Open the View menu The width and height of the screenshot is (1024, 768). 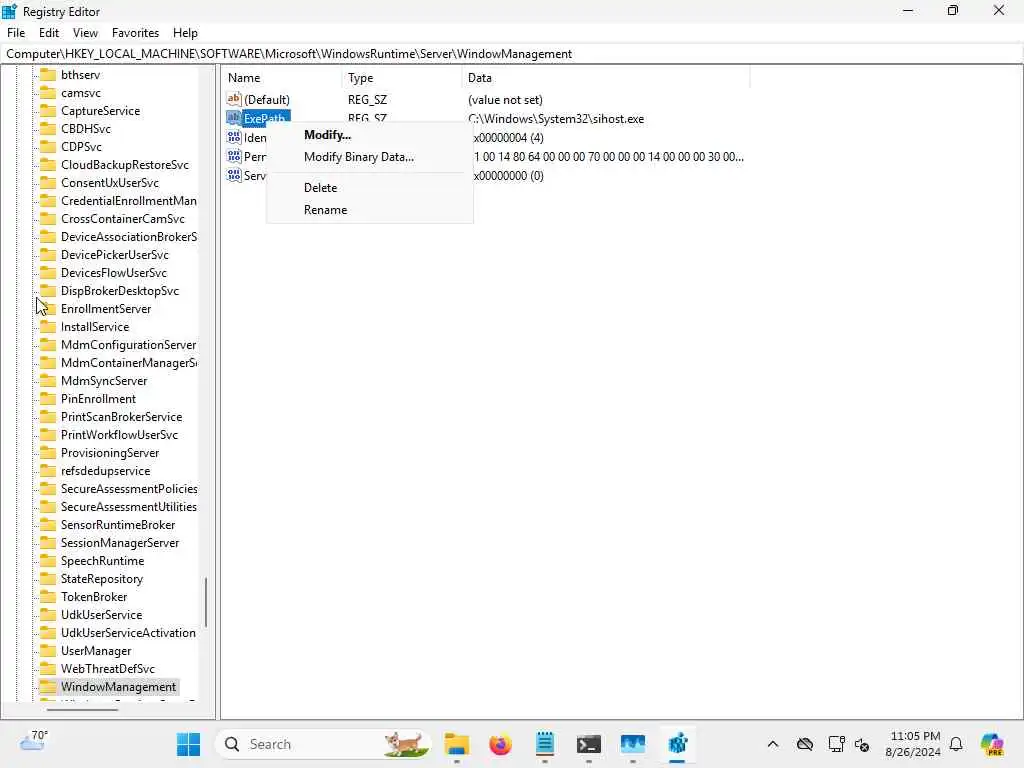click(85, 33)
